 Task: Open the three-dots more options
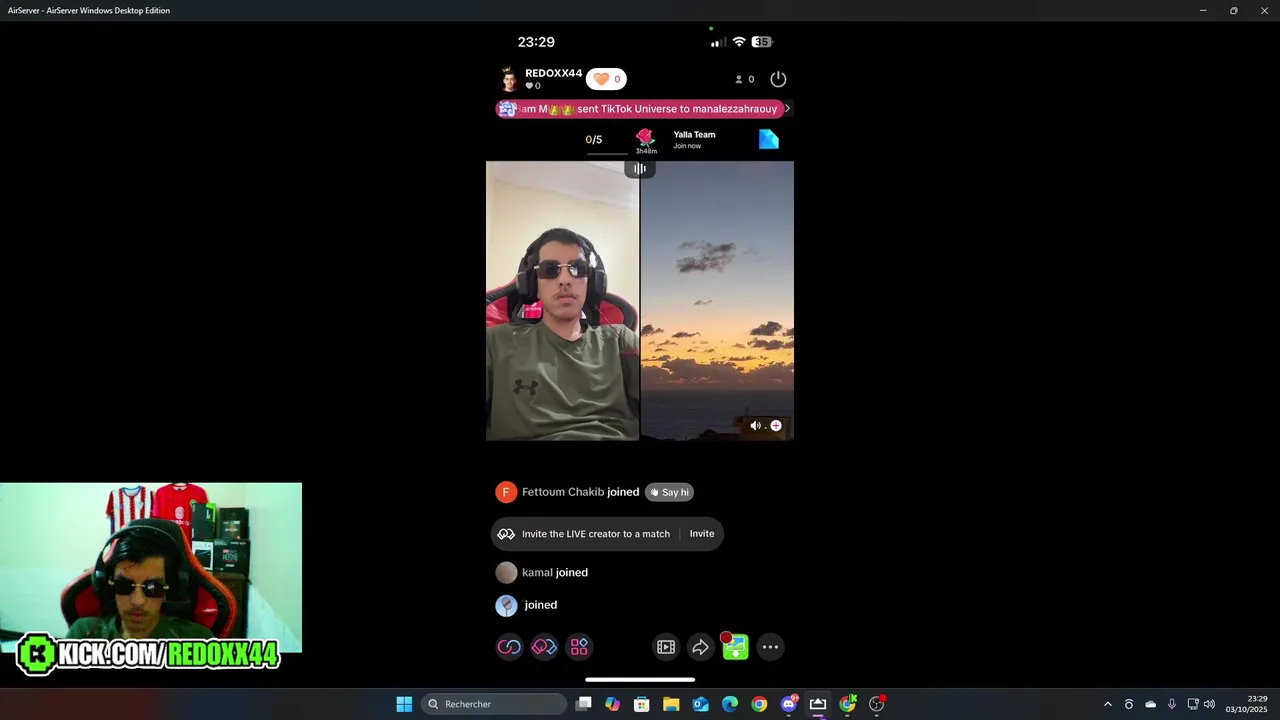(x=770, y=647)
